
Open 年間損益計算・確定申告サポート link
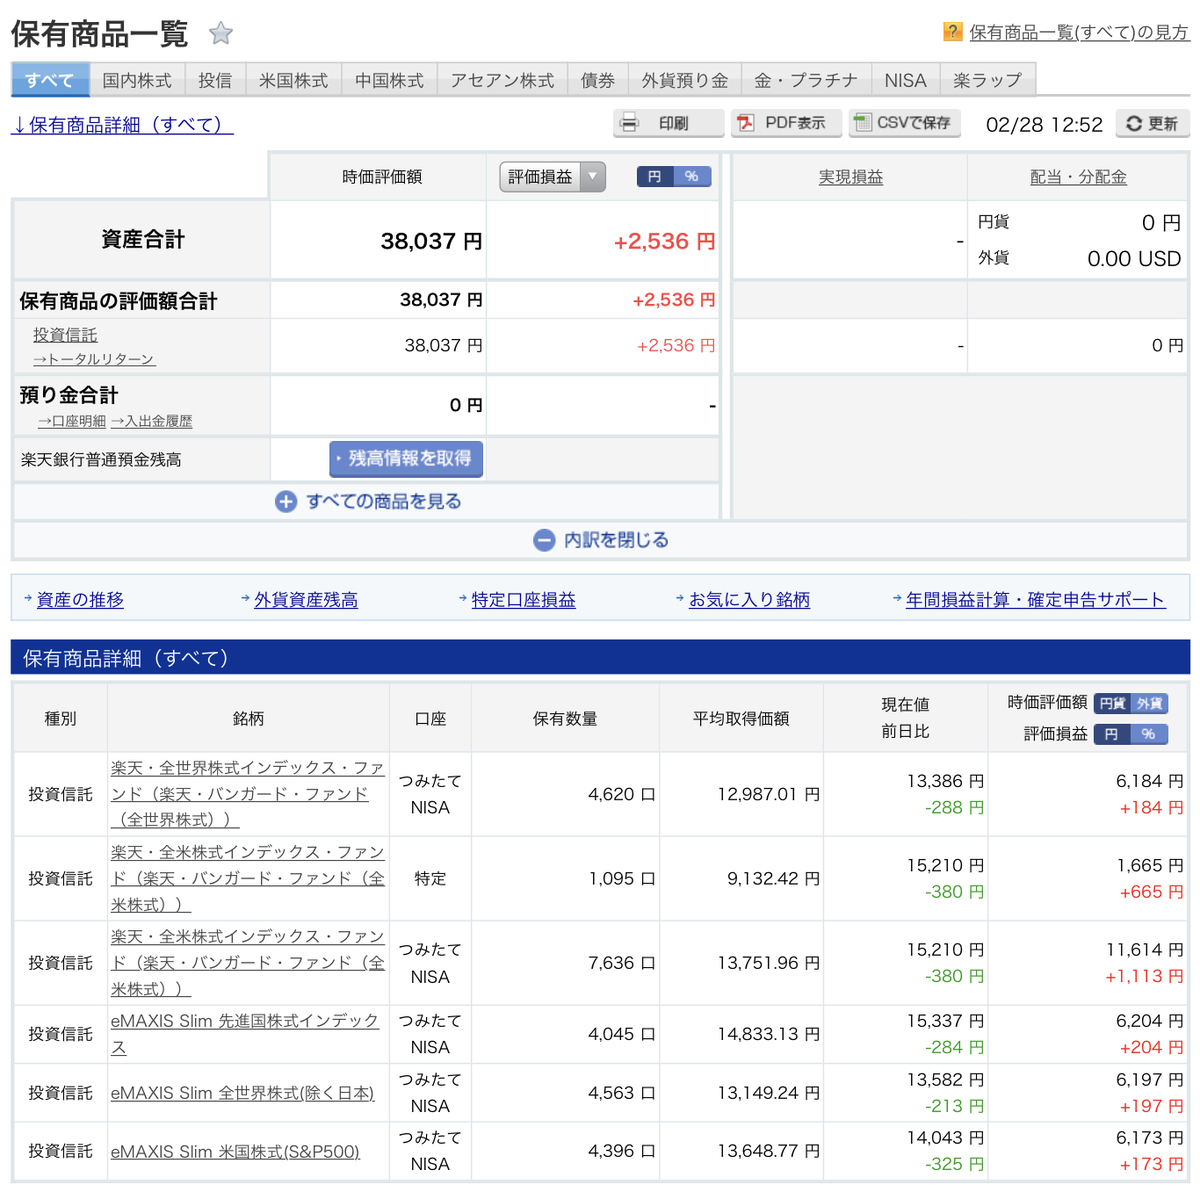pyautogui.click(x=1035, y=600)
